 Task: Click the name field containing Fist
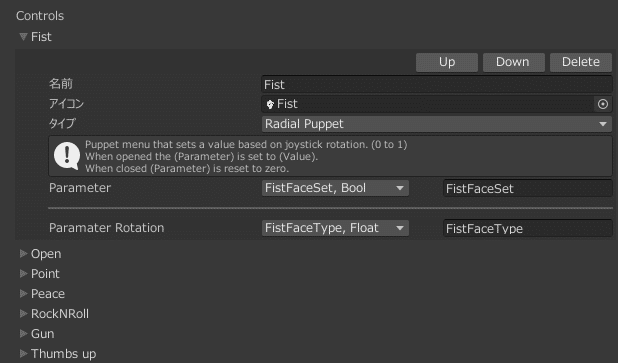click(436, 84)
